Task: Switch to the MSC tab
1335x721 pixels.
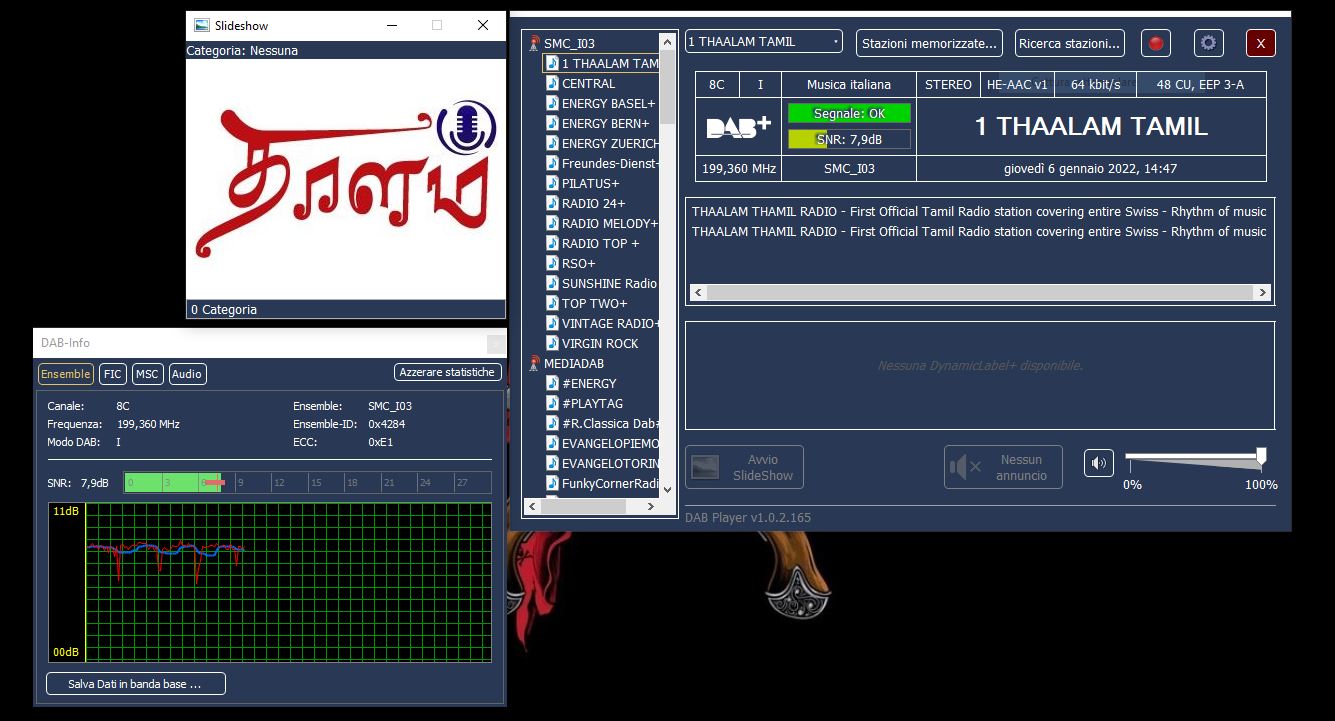Action: point(147,373)
